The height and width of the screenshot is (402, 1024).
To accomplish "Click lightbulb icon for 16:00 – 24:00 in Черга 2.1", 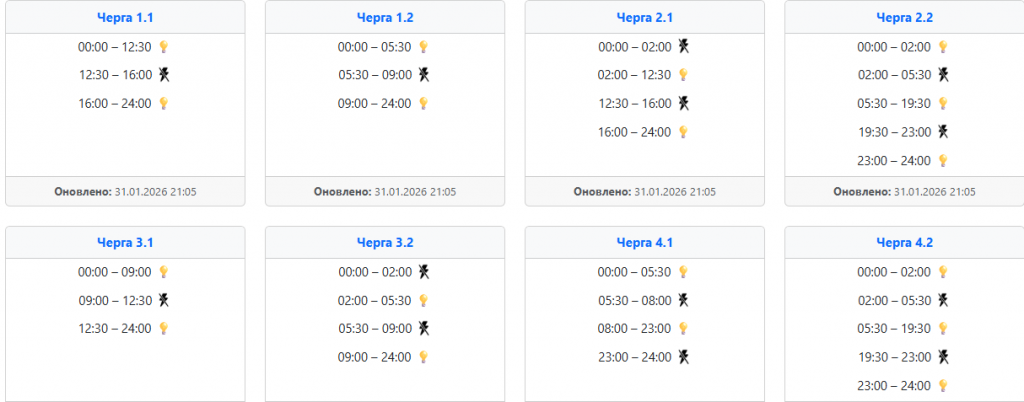I will click(684, 132).
